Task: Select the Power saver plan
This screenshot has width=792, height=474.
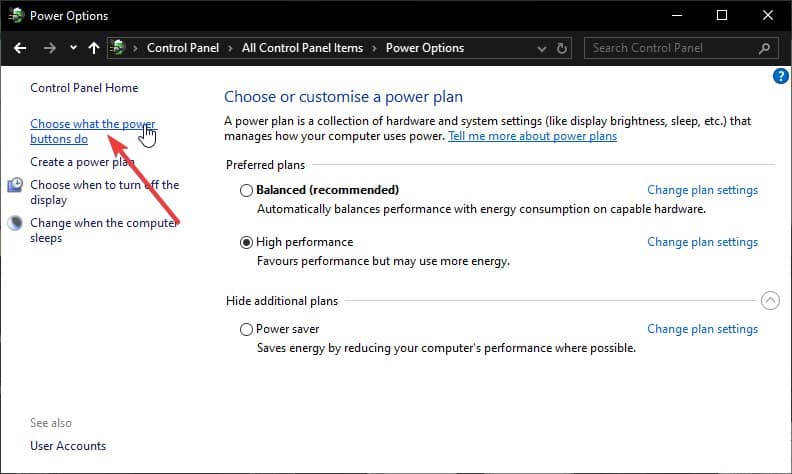Action: coord(246,329)
